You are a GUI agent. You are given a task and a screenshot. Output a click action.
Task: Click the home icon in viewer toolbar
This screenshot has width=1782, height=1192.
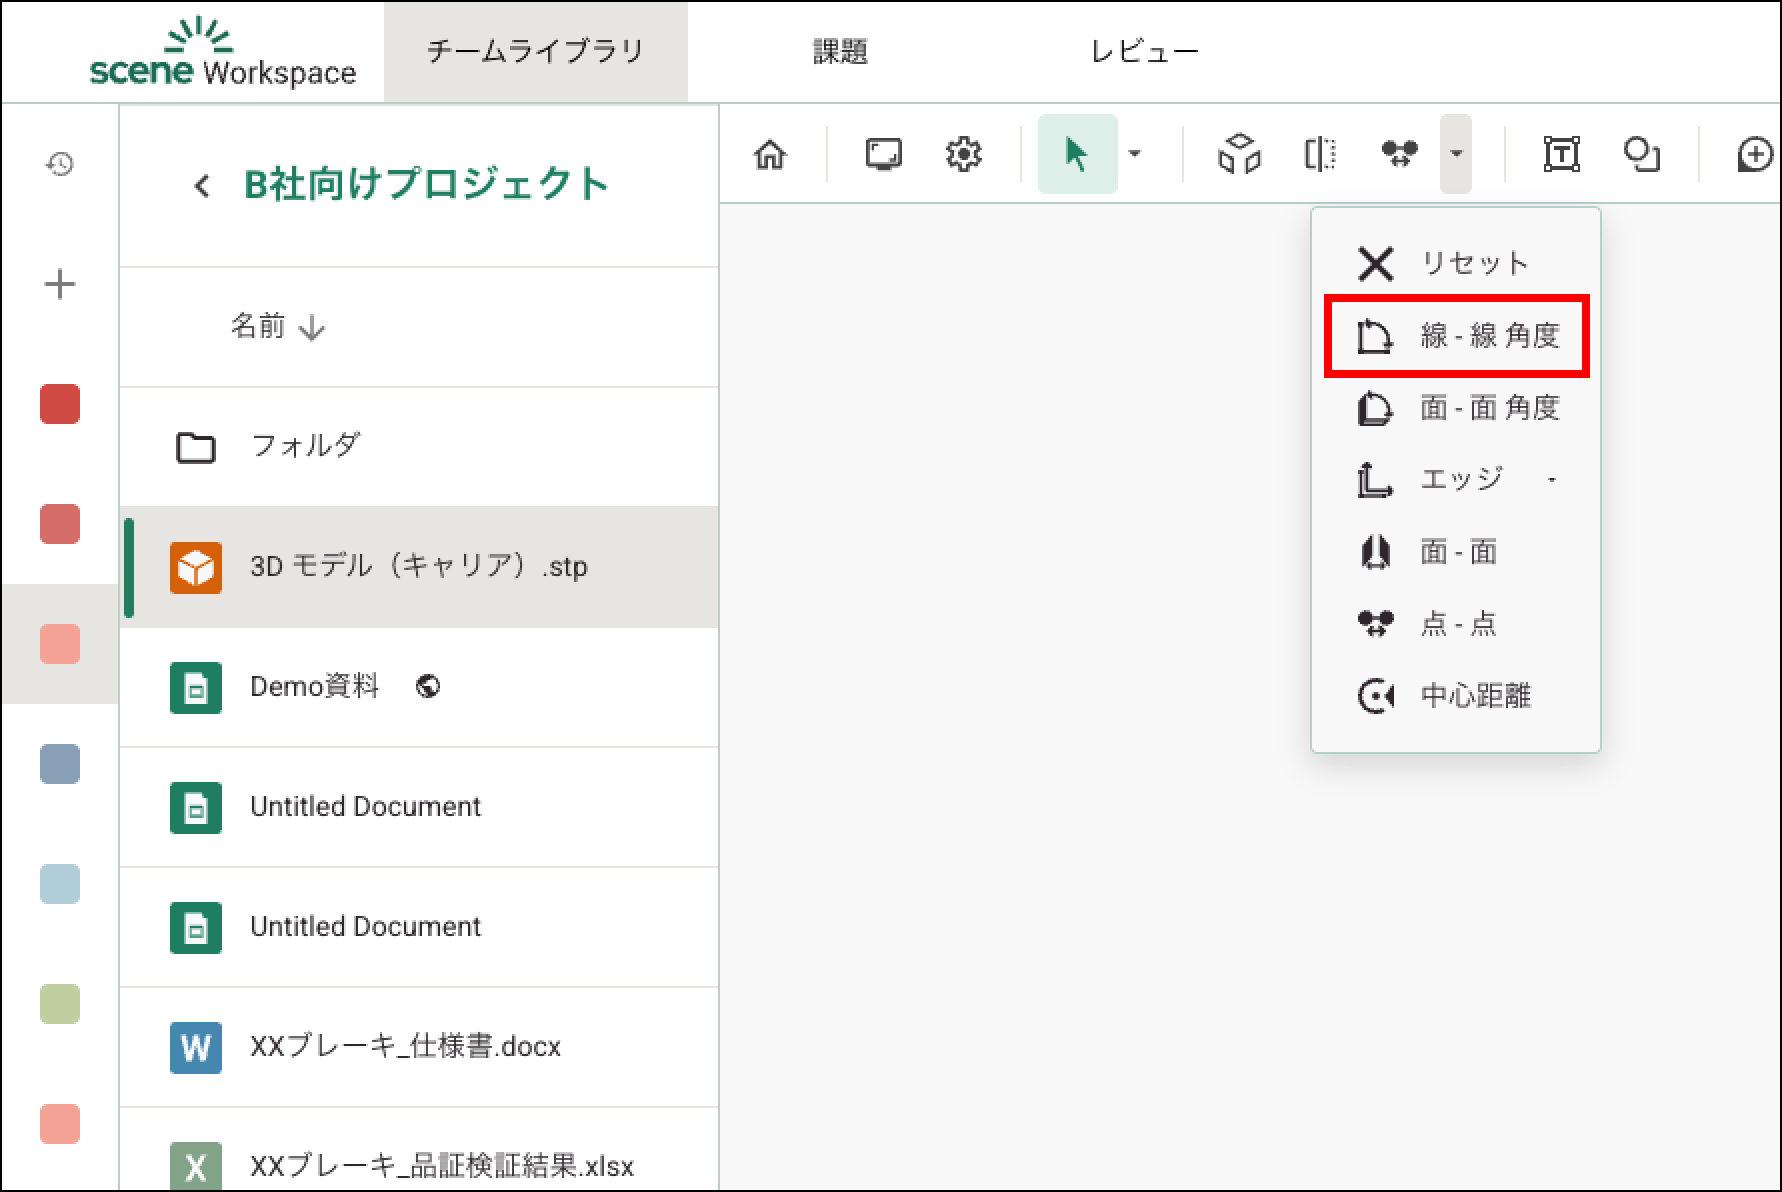coord(770,155)
